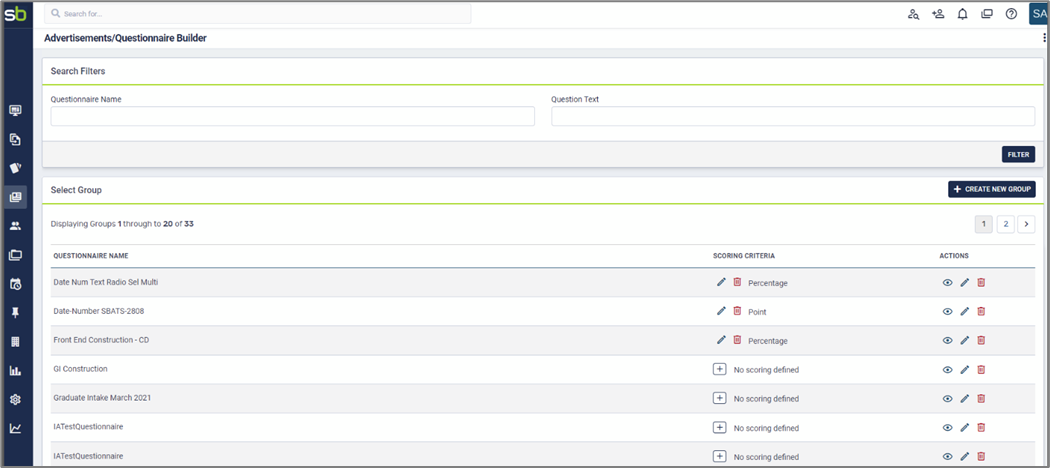The width and height of the screenshot is (1050, 468).
Task: Delete scoring criteria for Date Num Text Radio Sel Multi
Action: point(737,282)
